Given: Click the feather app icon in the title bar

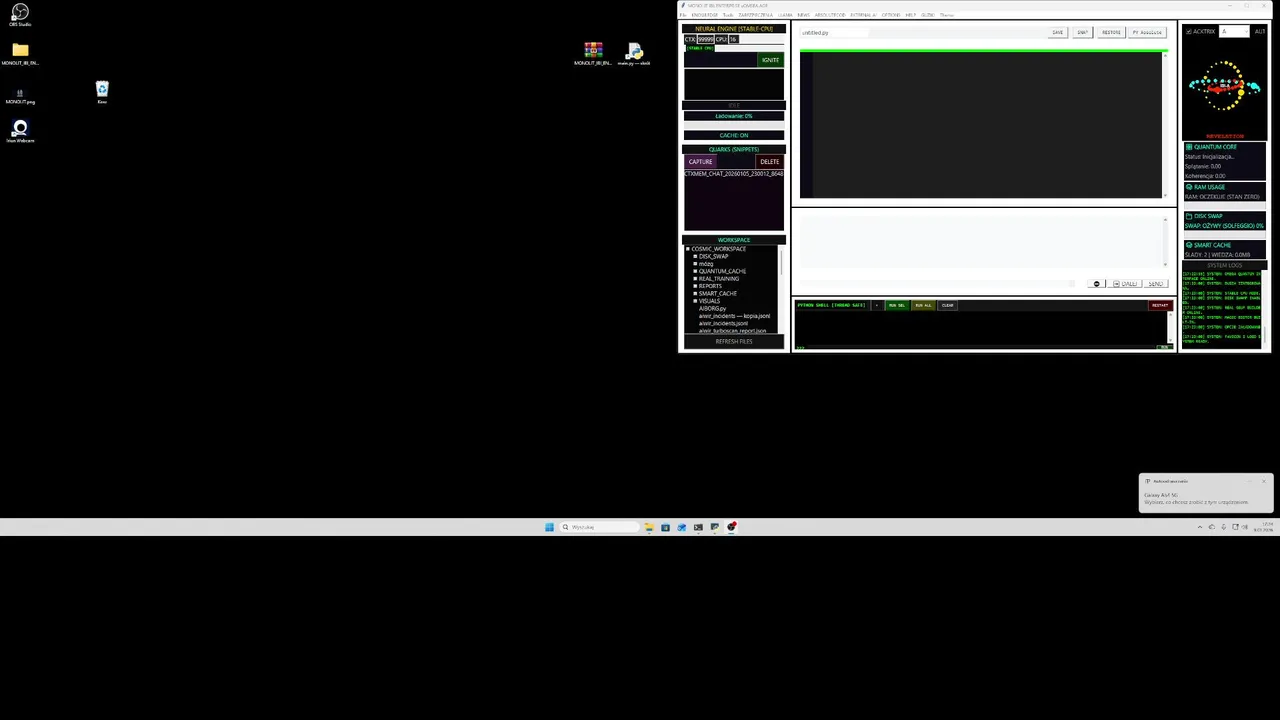Looking at the screenshot, I should point(683,6).
